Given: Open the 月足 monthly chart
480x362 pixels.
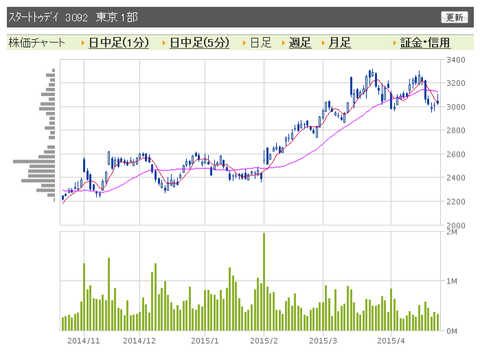Looking at the screenshot, I should coord(340,43).
